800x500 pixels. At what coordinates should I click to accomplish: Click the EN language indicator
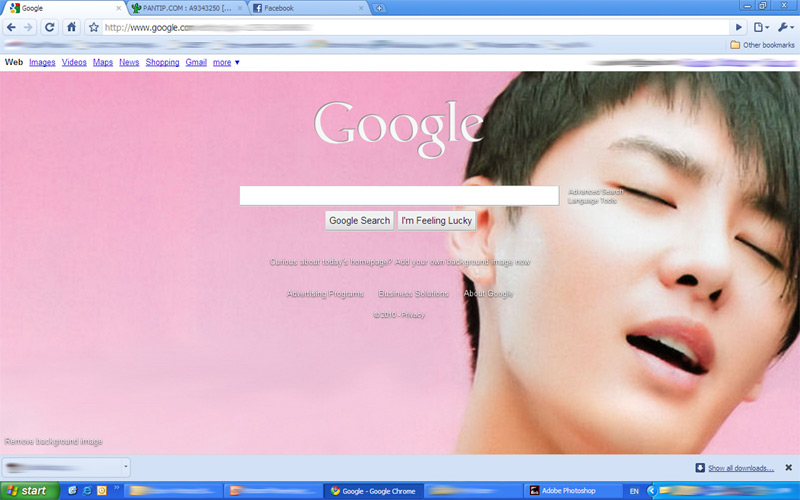(x=634, y=491)
